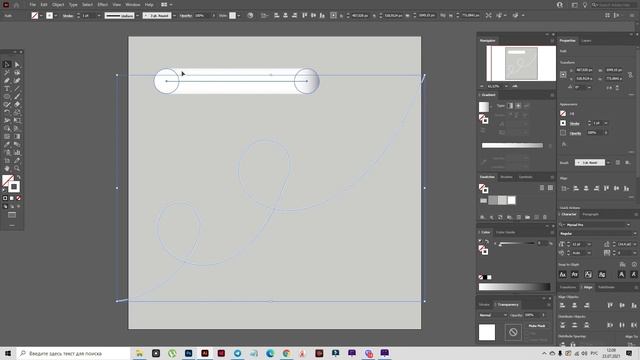Screen dimensions: 640x360
Task: Switch to the Paragraph tab
Action: (x=590, y=214)
